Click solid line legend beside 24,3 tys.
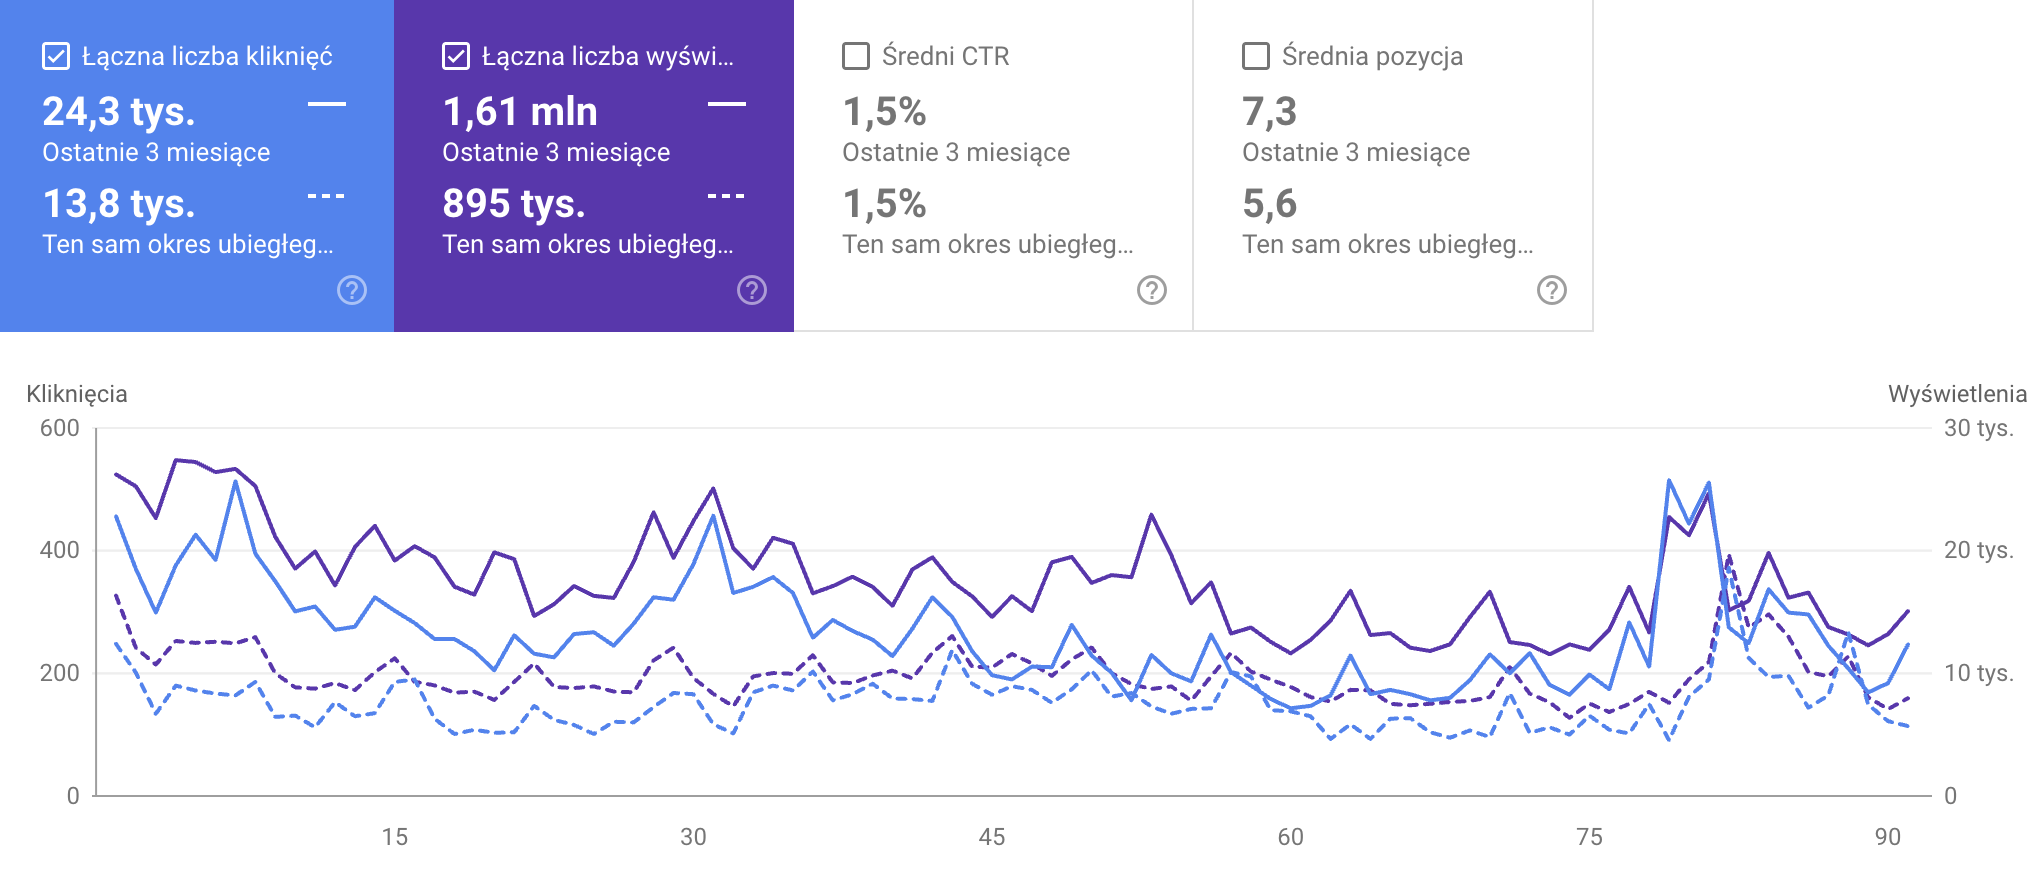Viewport: 2042px width, 872px height. click(x=326, y=104)
